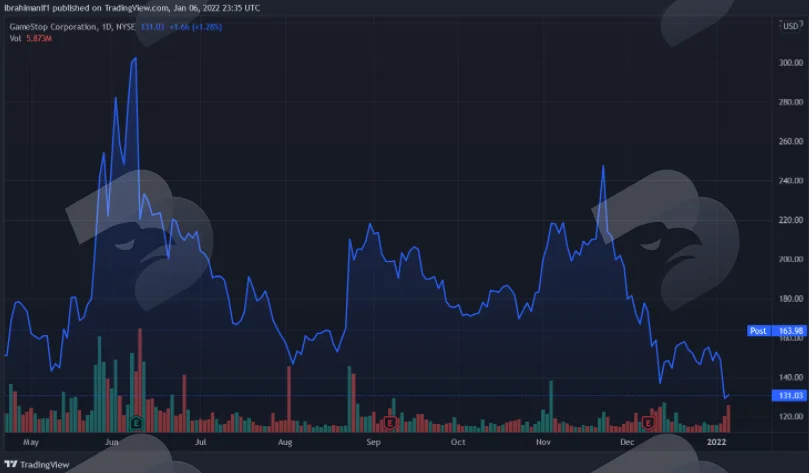Click the red earnings marker near Sep
Viewport: 809px width, 473px height.
pos(390,423)
